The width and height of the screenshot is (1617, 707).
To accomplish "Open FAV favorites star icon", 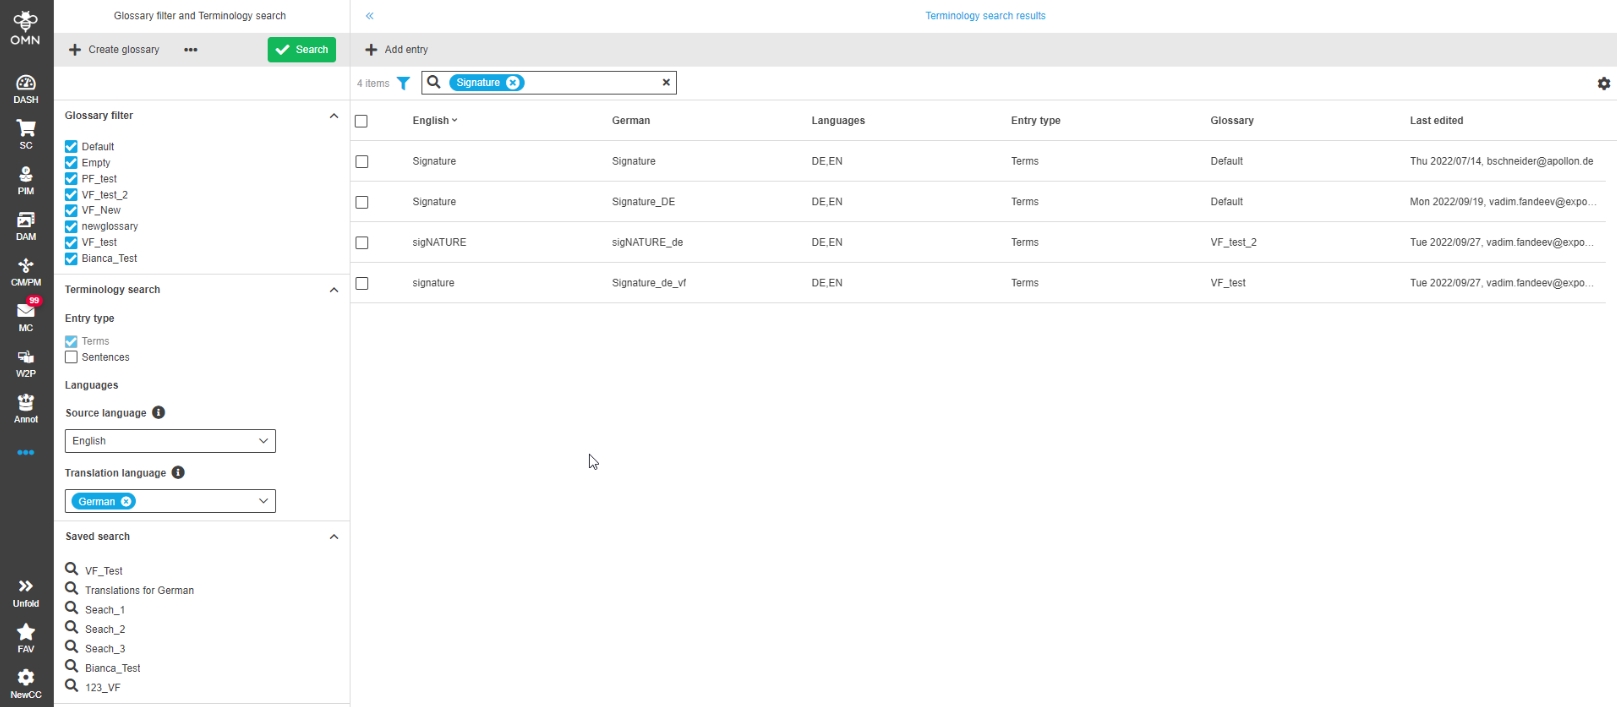I will pyautogui.click(x=26, y=637).
